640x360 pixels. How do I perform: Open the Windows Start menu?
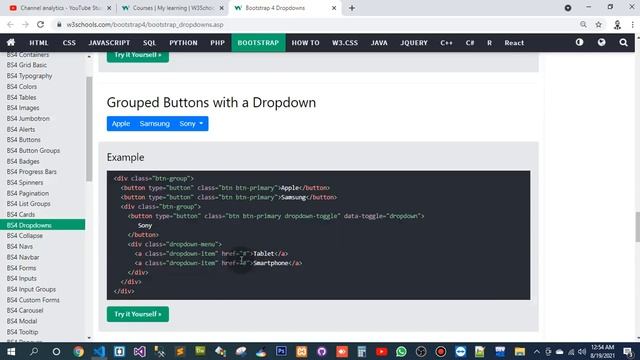click(x=11, y=351)
